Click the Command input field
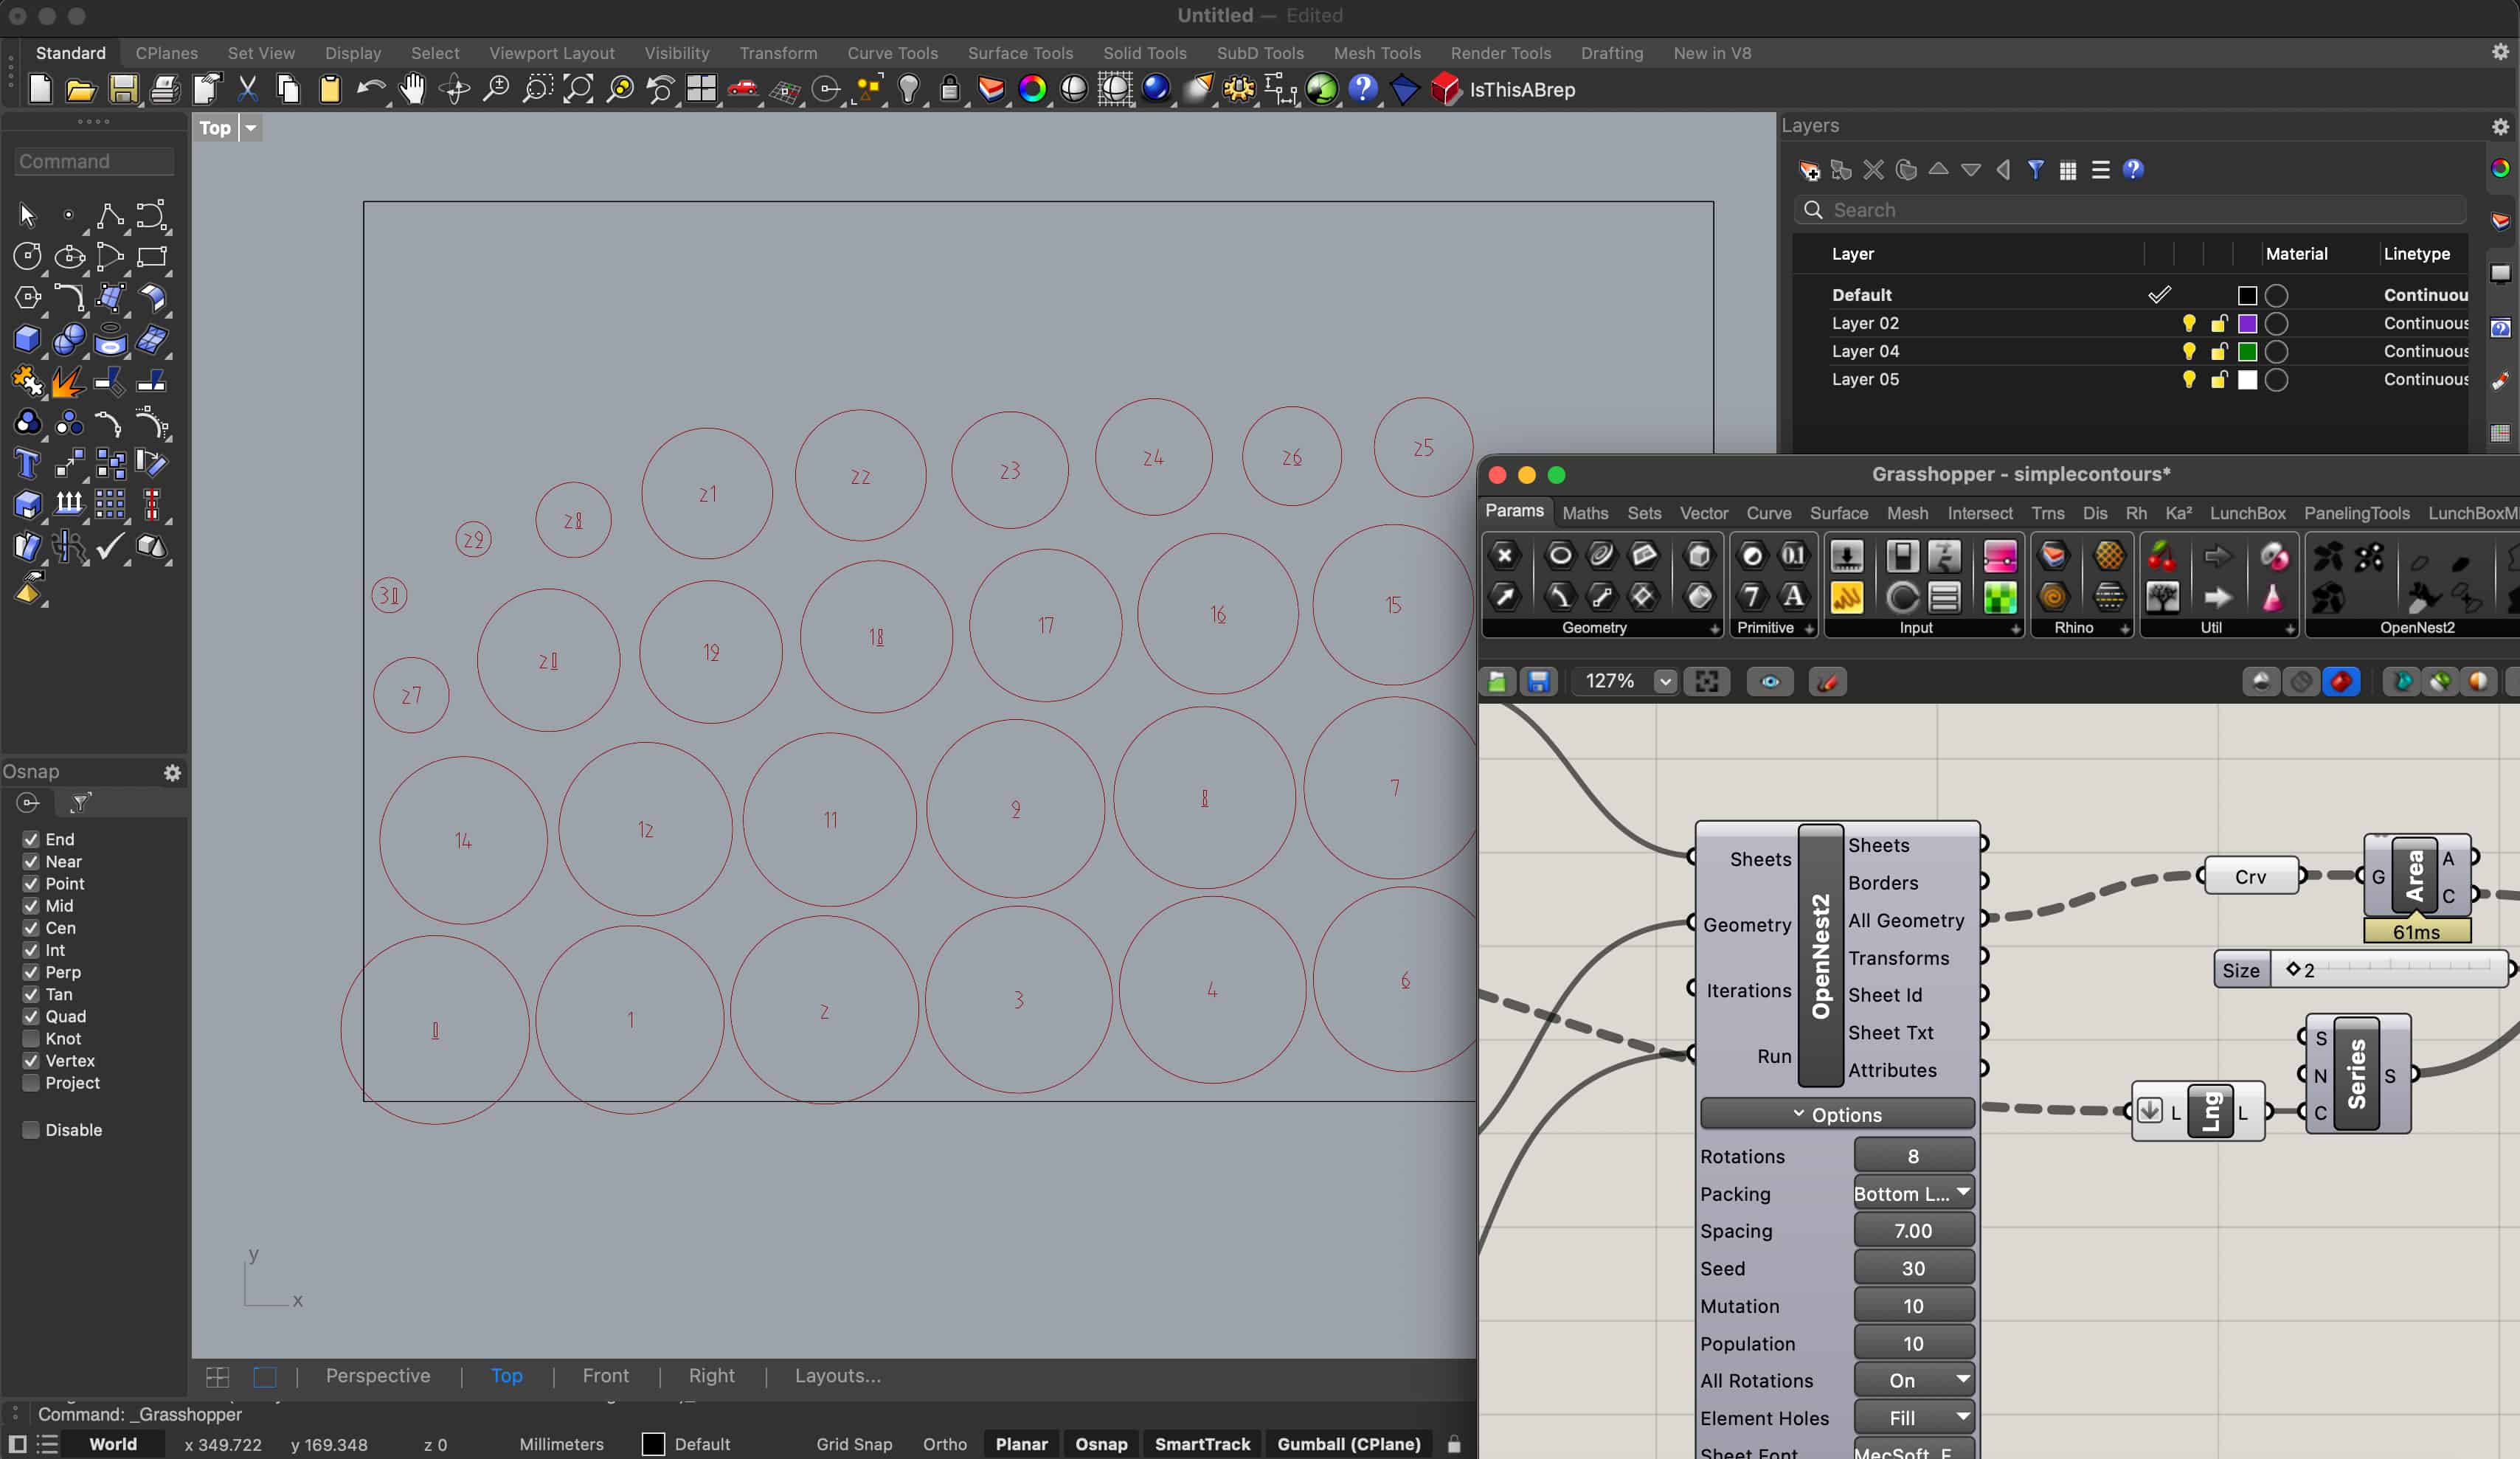 [95, 161]
